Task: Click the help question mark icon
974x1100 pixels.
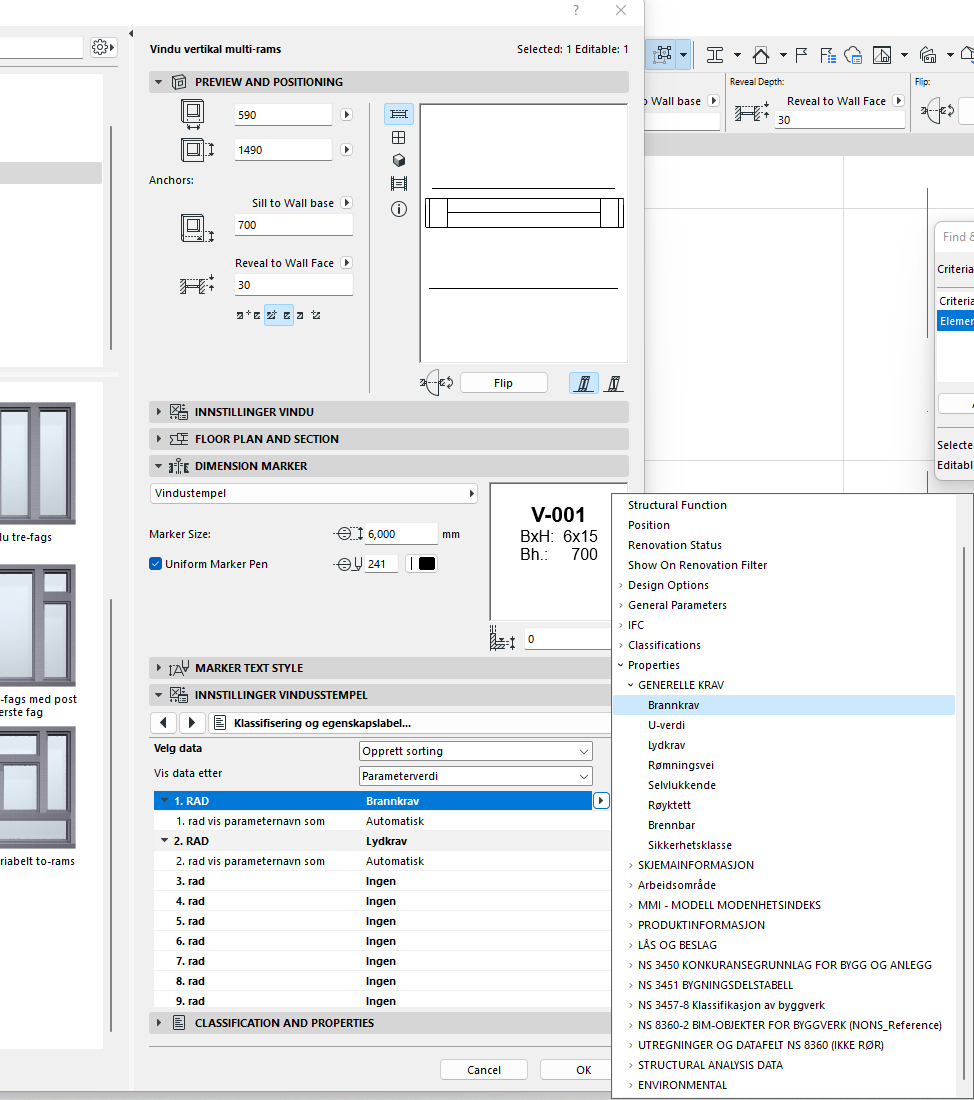Action: (x=575, y=11)
